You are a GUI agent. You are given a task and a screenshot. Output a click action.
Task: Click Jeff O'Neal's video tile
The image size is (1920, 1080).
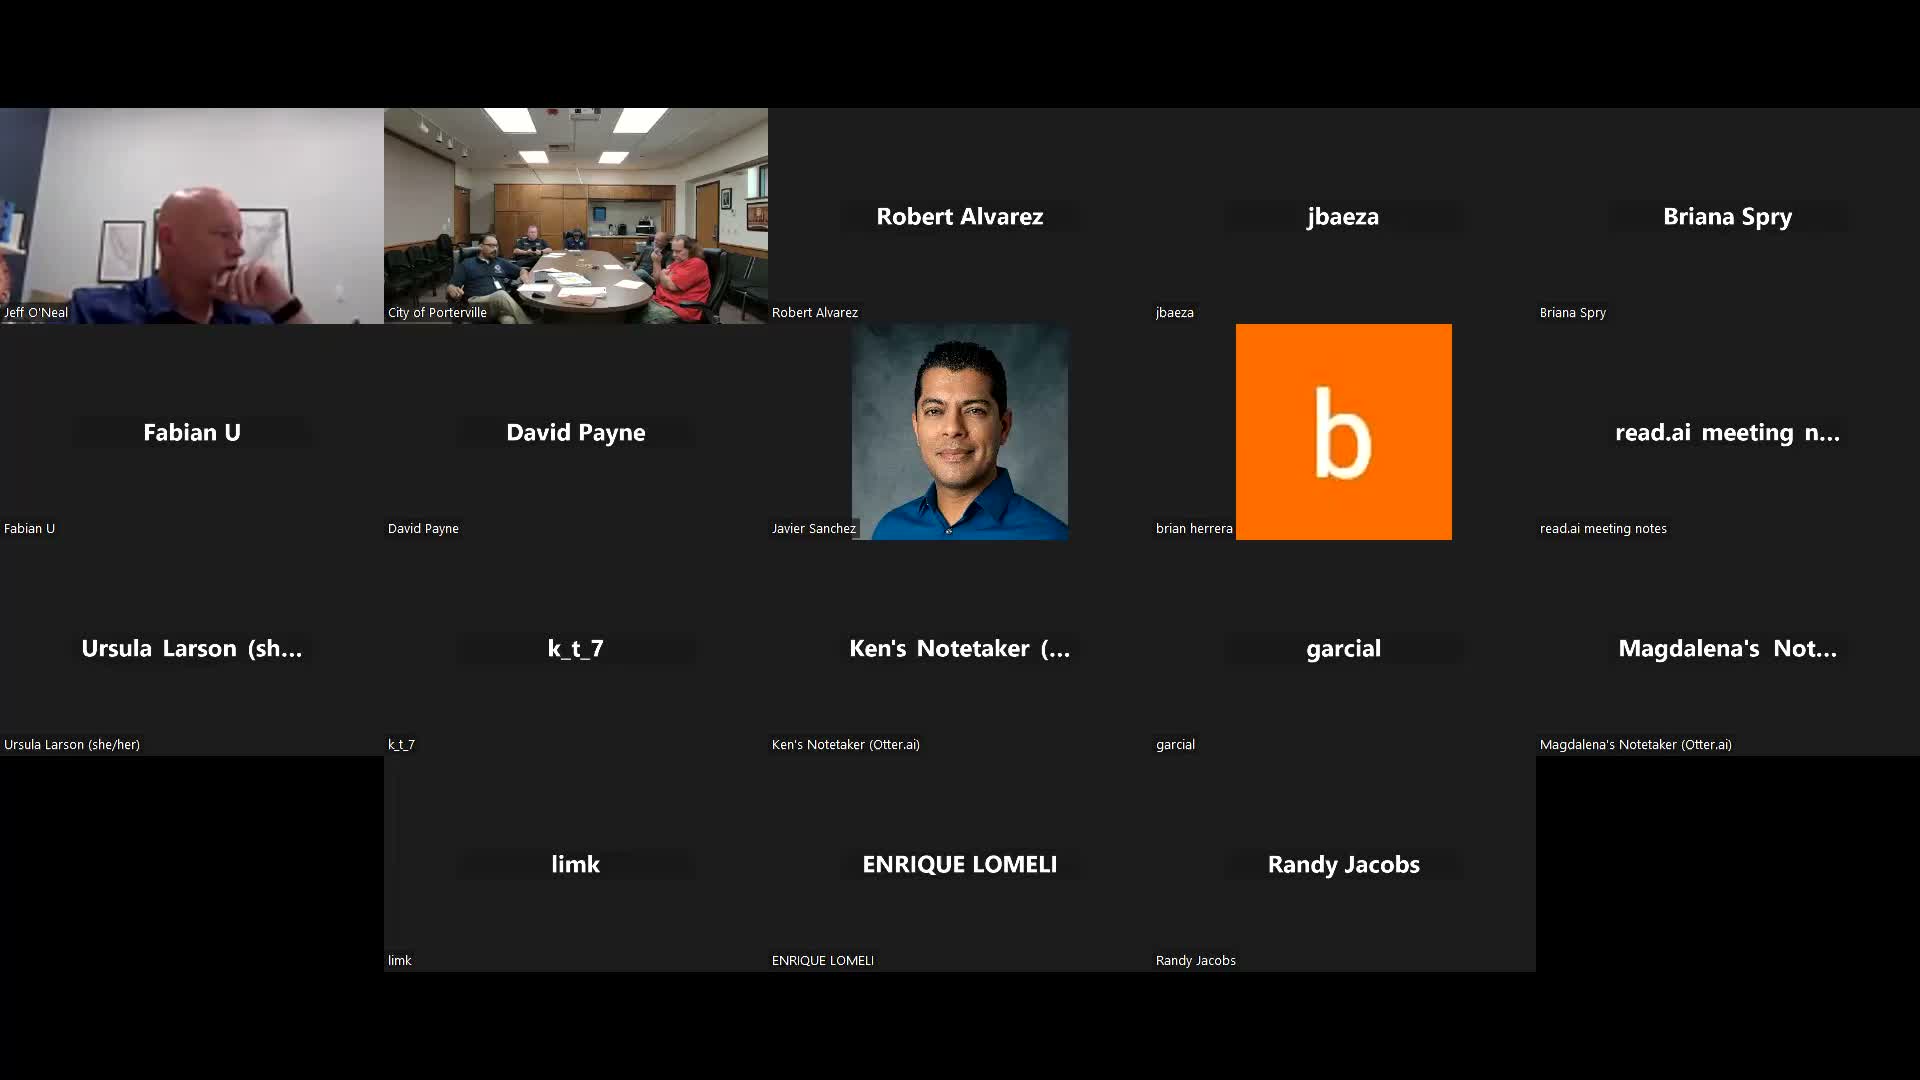[192, 215]
